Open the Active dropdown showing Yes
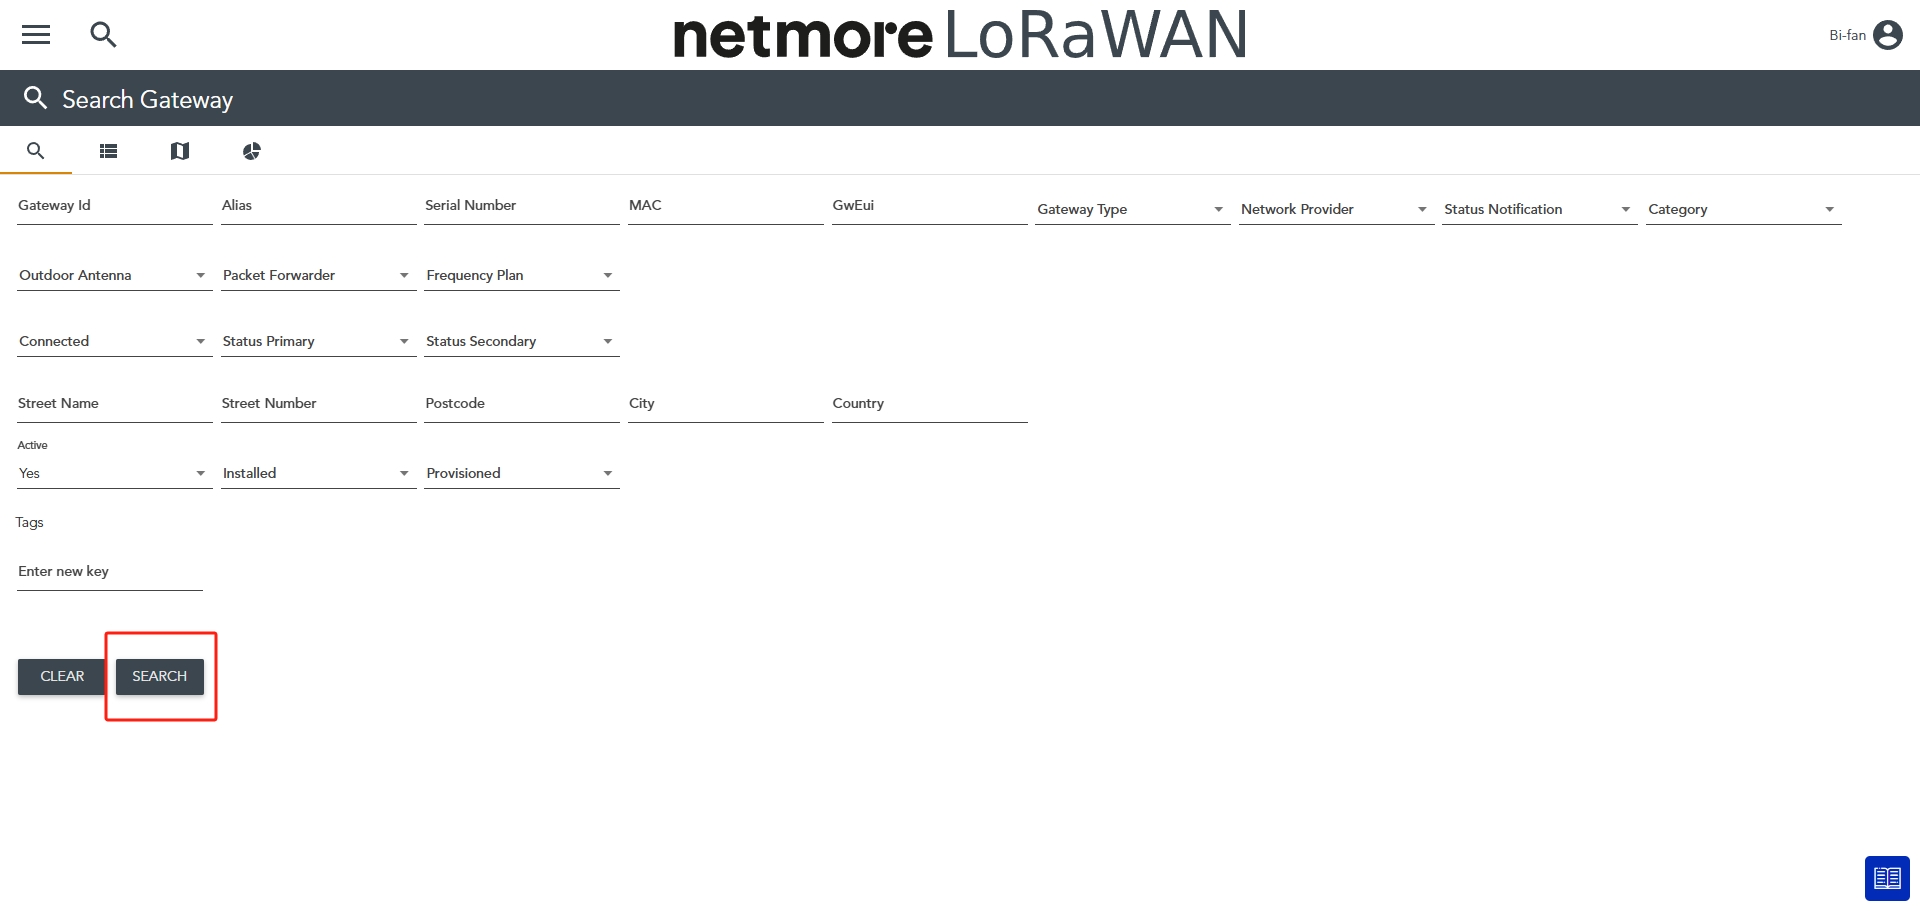This screenshot has width=1920, height=911. click(x=115, y=473)
